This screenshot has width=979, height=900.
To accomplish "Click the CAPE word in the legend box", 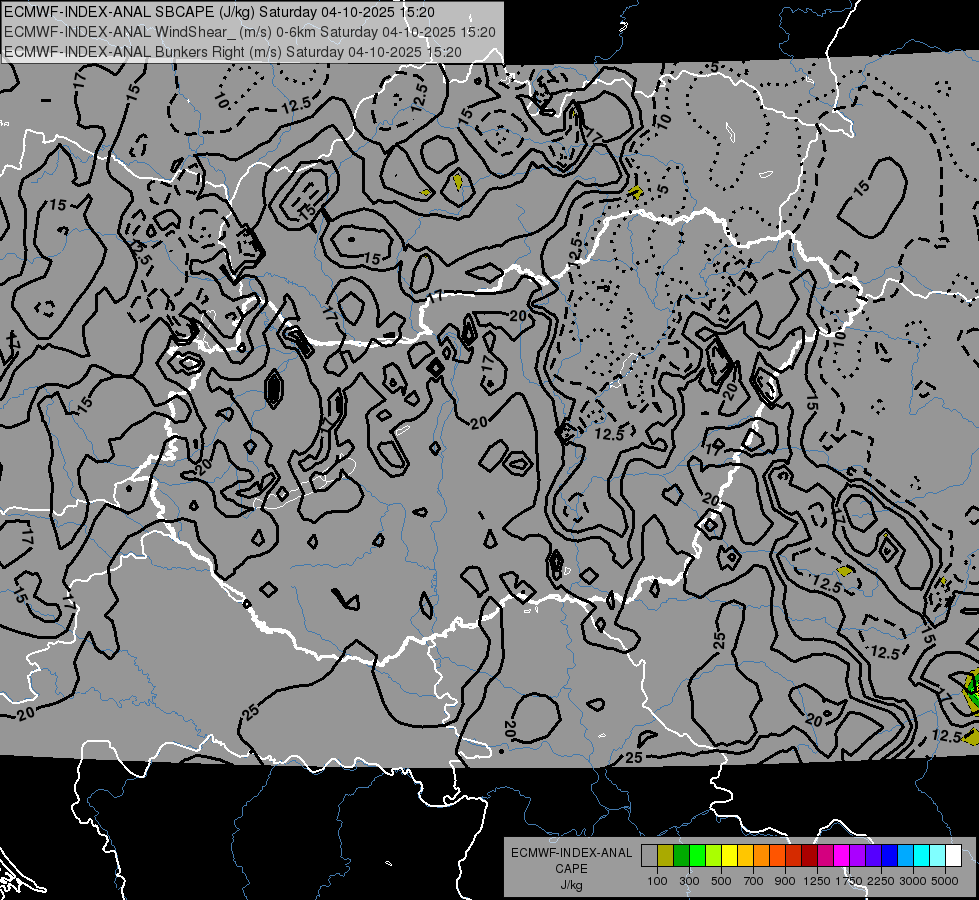I will tap(571, 869).
